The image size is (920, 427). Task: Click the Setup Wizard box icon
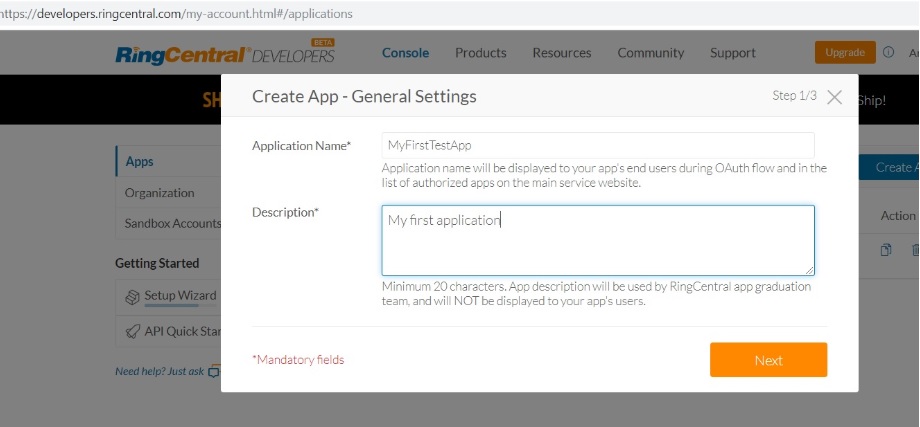coord(131,296)
